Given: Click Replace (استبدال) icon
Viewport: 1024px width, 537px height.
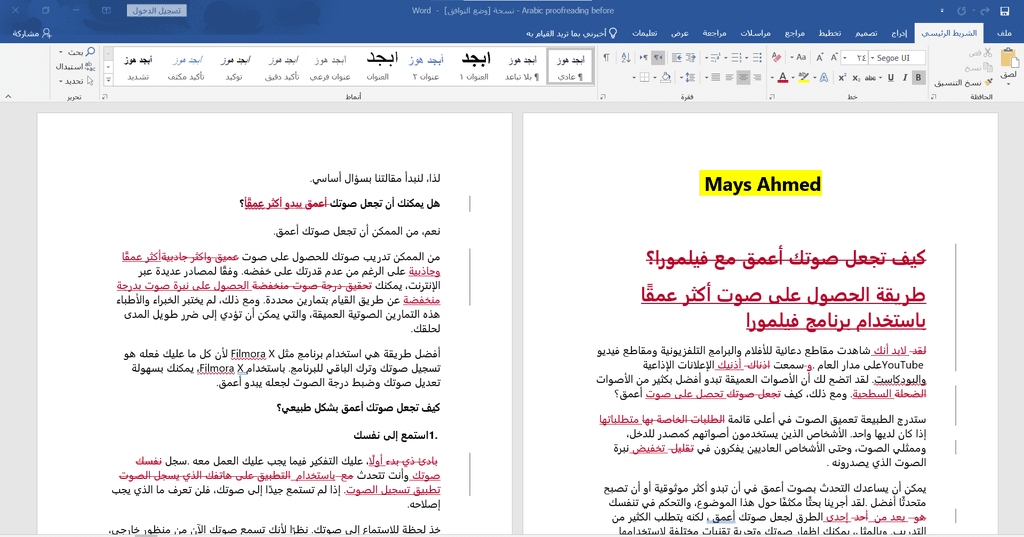Looking at the screenshot, I should click(x=90, y=66).
